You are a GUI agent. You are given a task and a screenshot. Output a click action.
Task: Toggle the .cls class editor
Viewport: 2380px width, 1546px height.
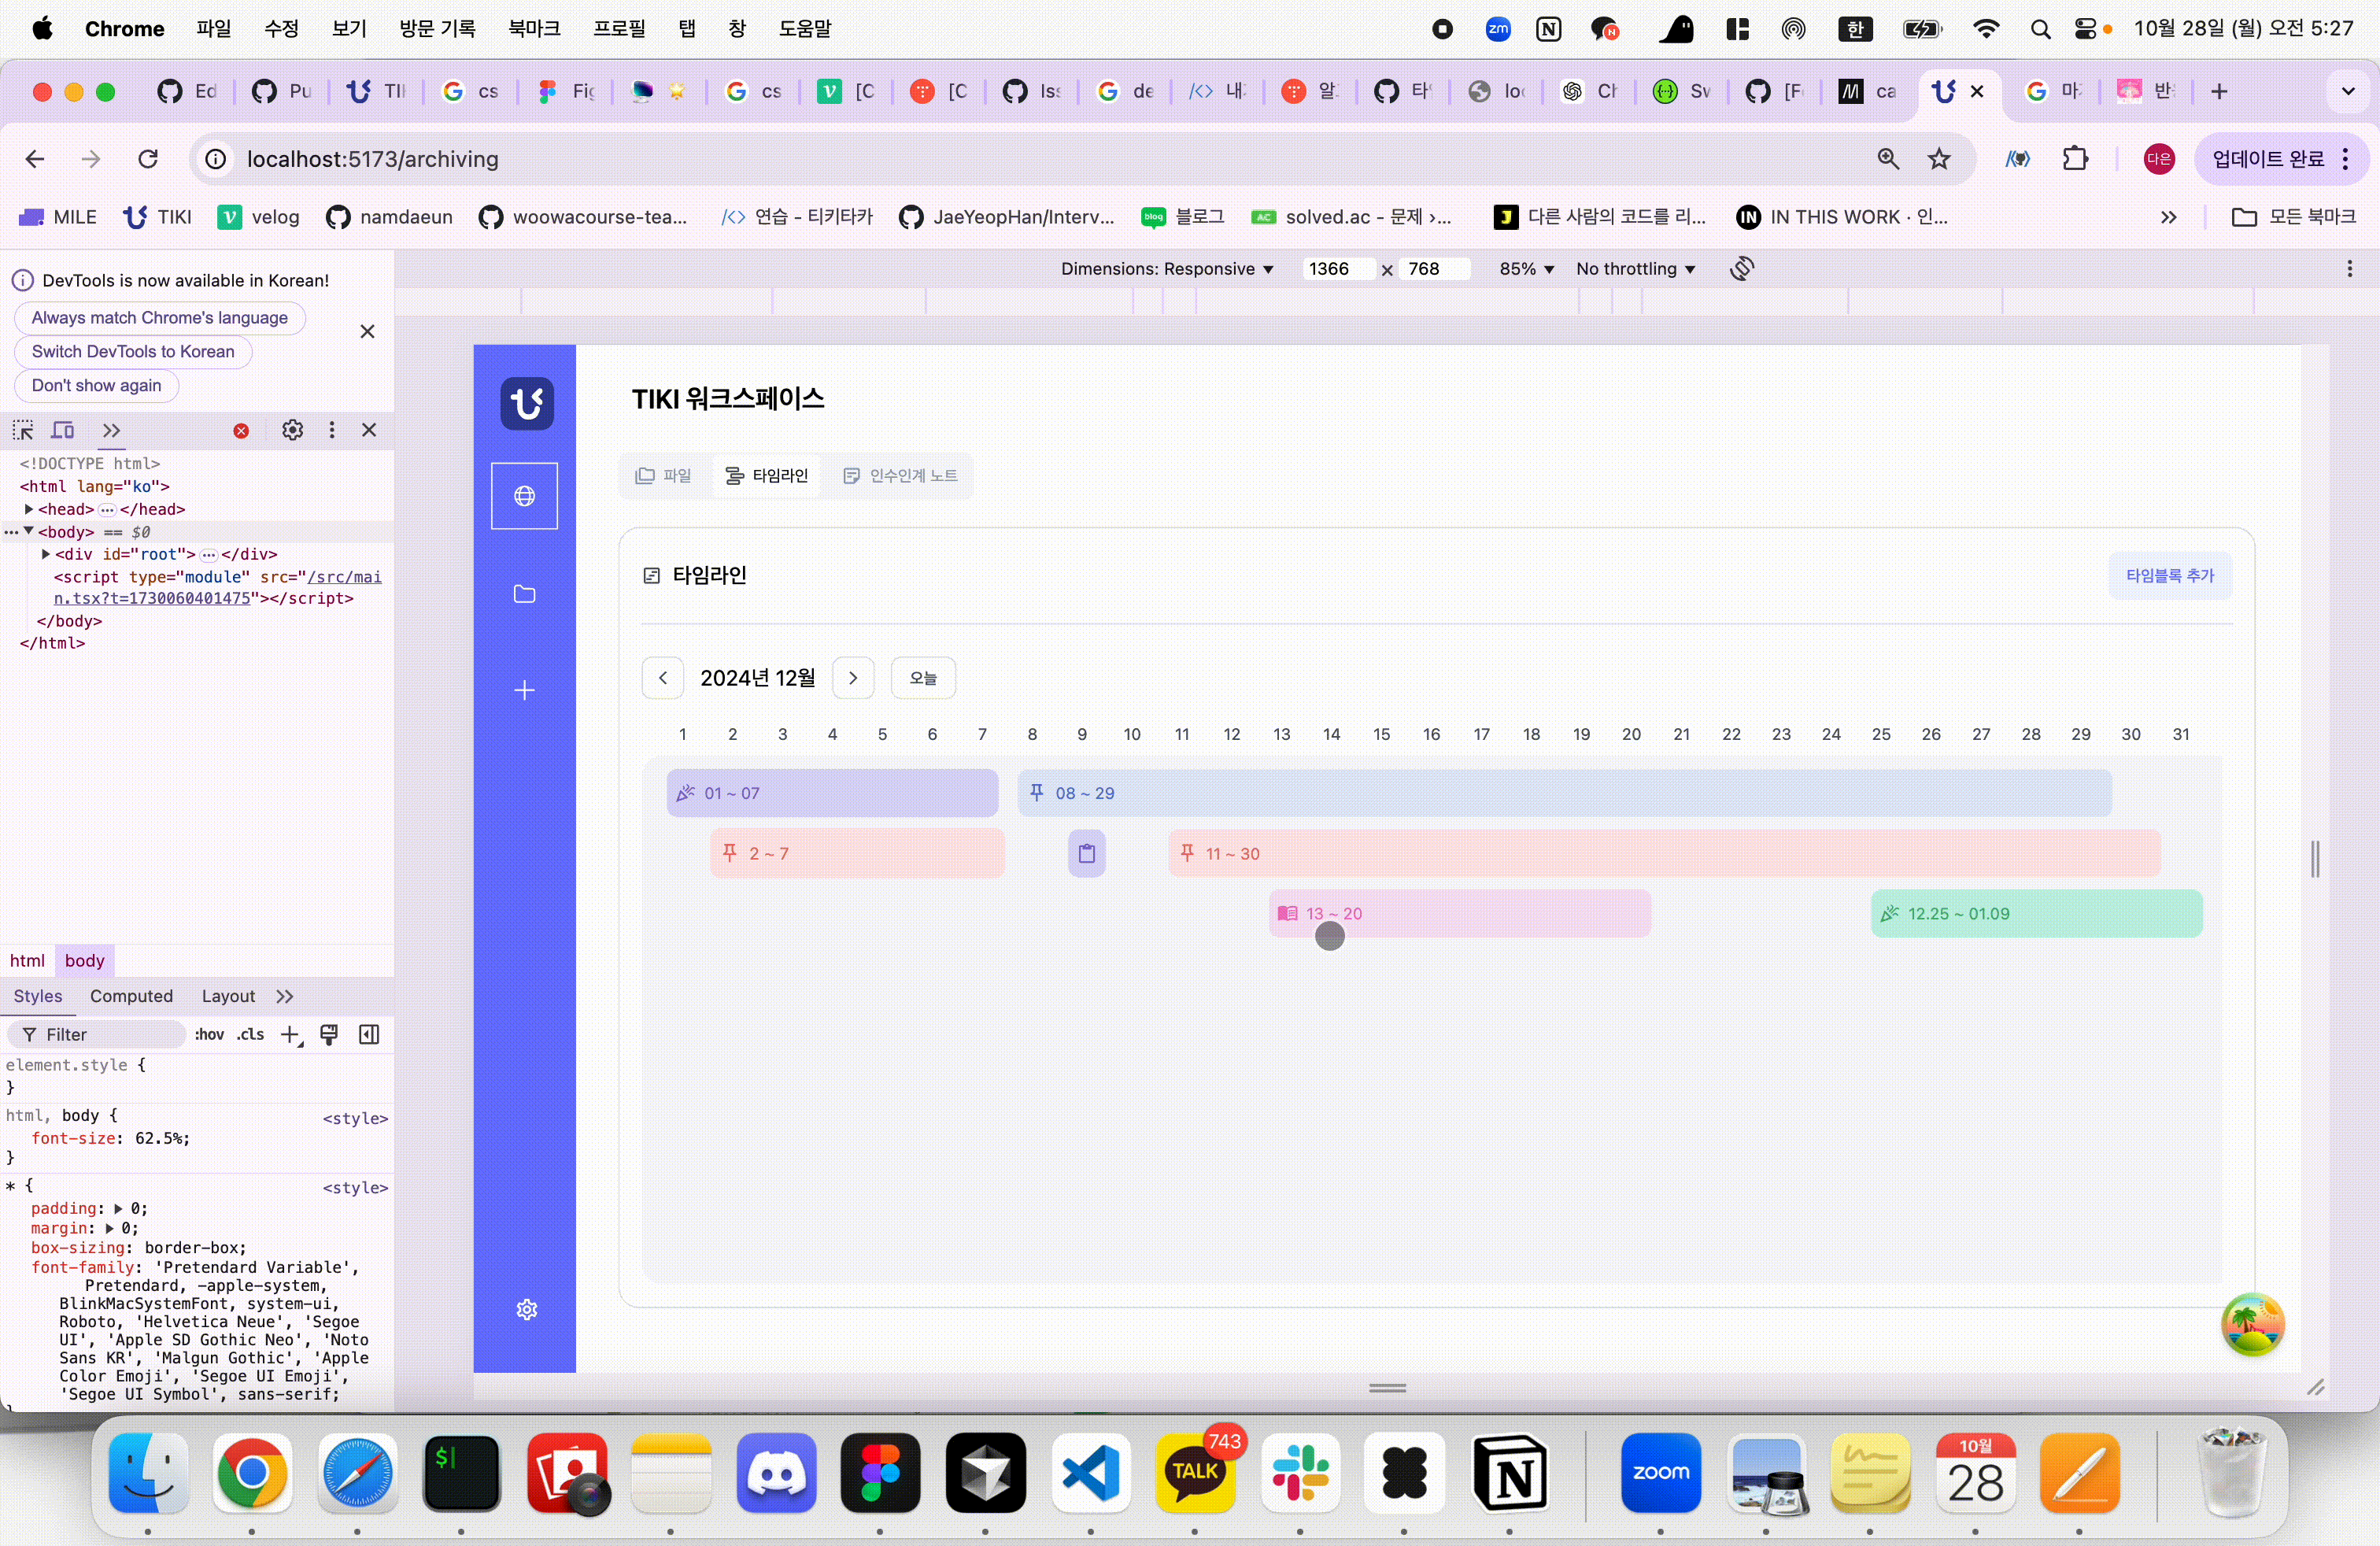[251, 1034]
